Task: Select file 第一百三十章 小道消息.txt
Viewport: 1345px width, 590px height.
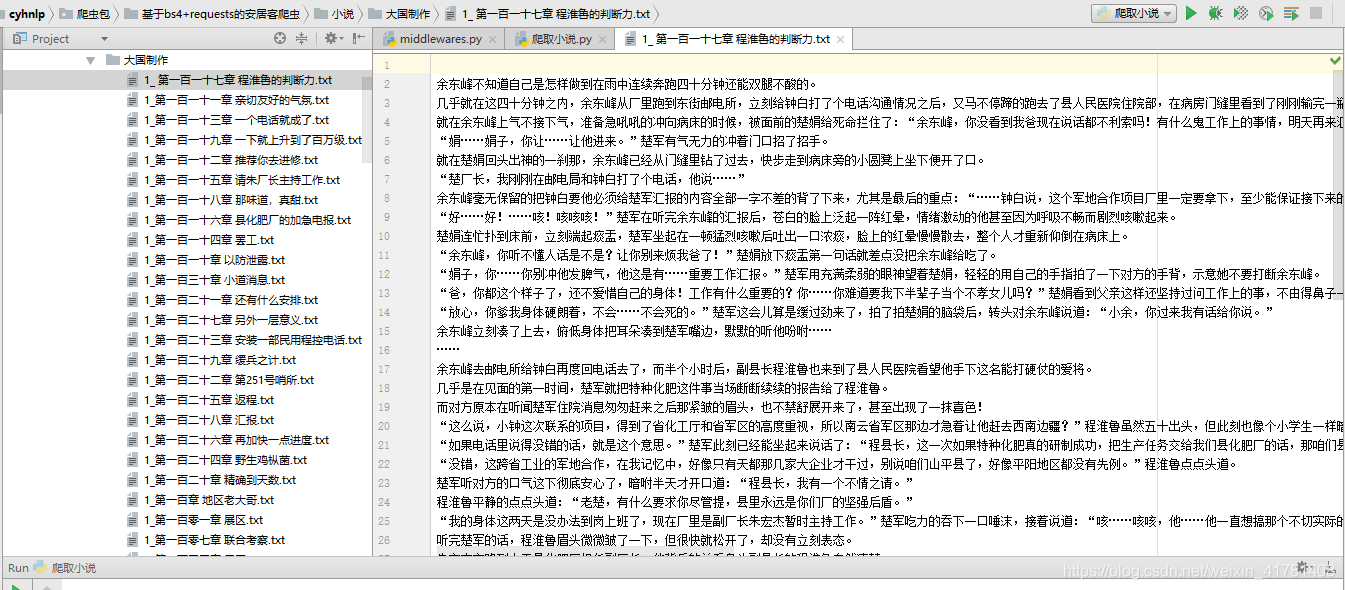Action: [x=206, y=280]
